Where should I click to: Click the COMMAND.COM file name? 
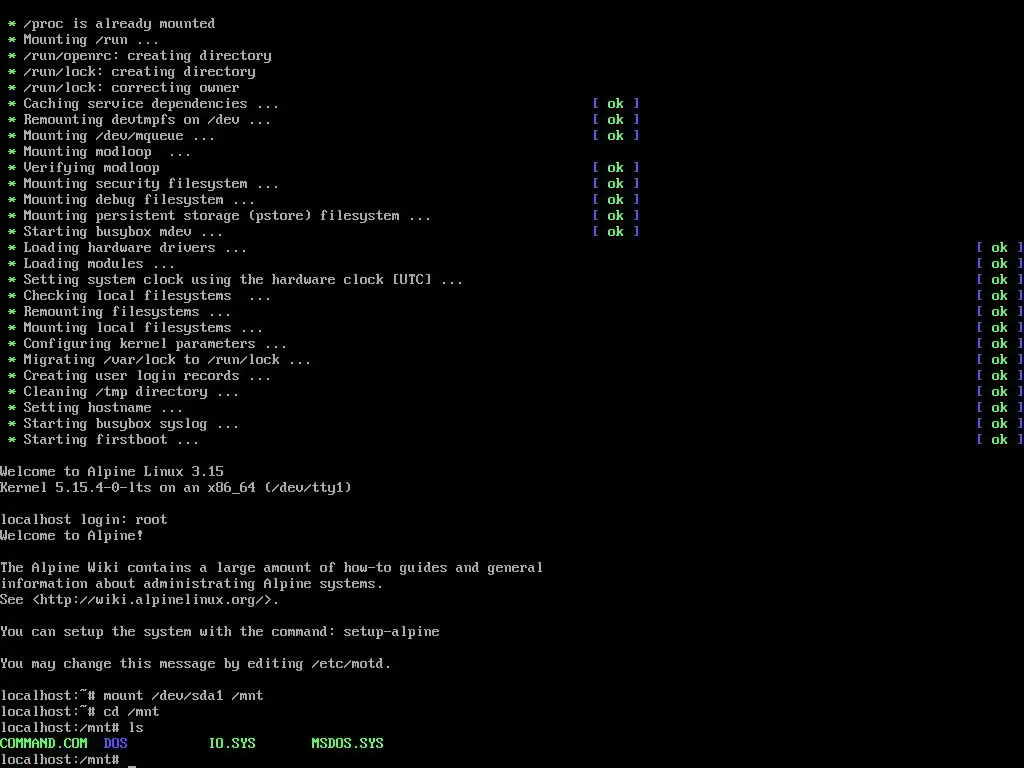coord(44,743)
